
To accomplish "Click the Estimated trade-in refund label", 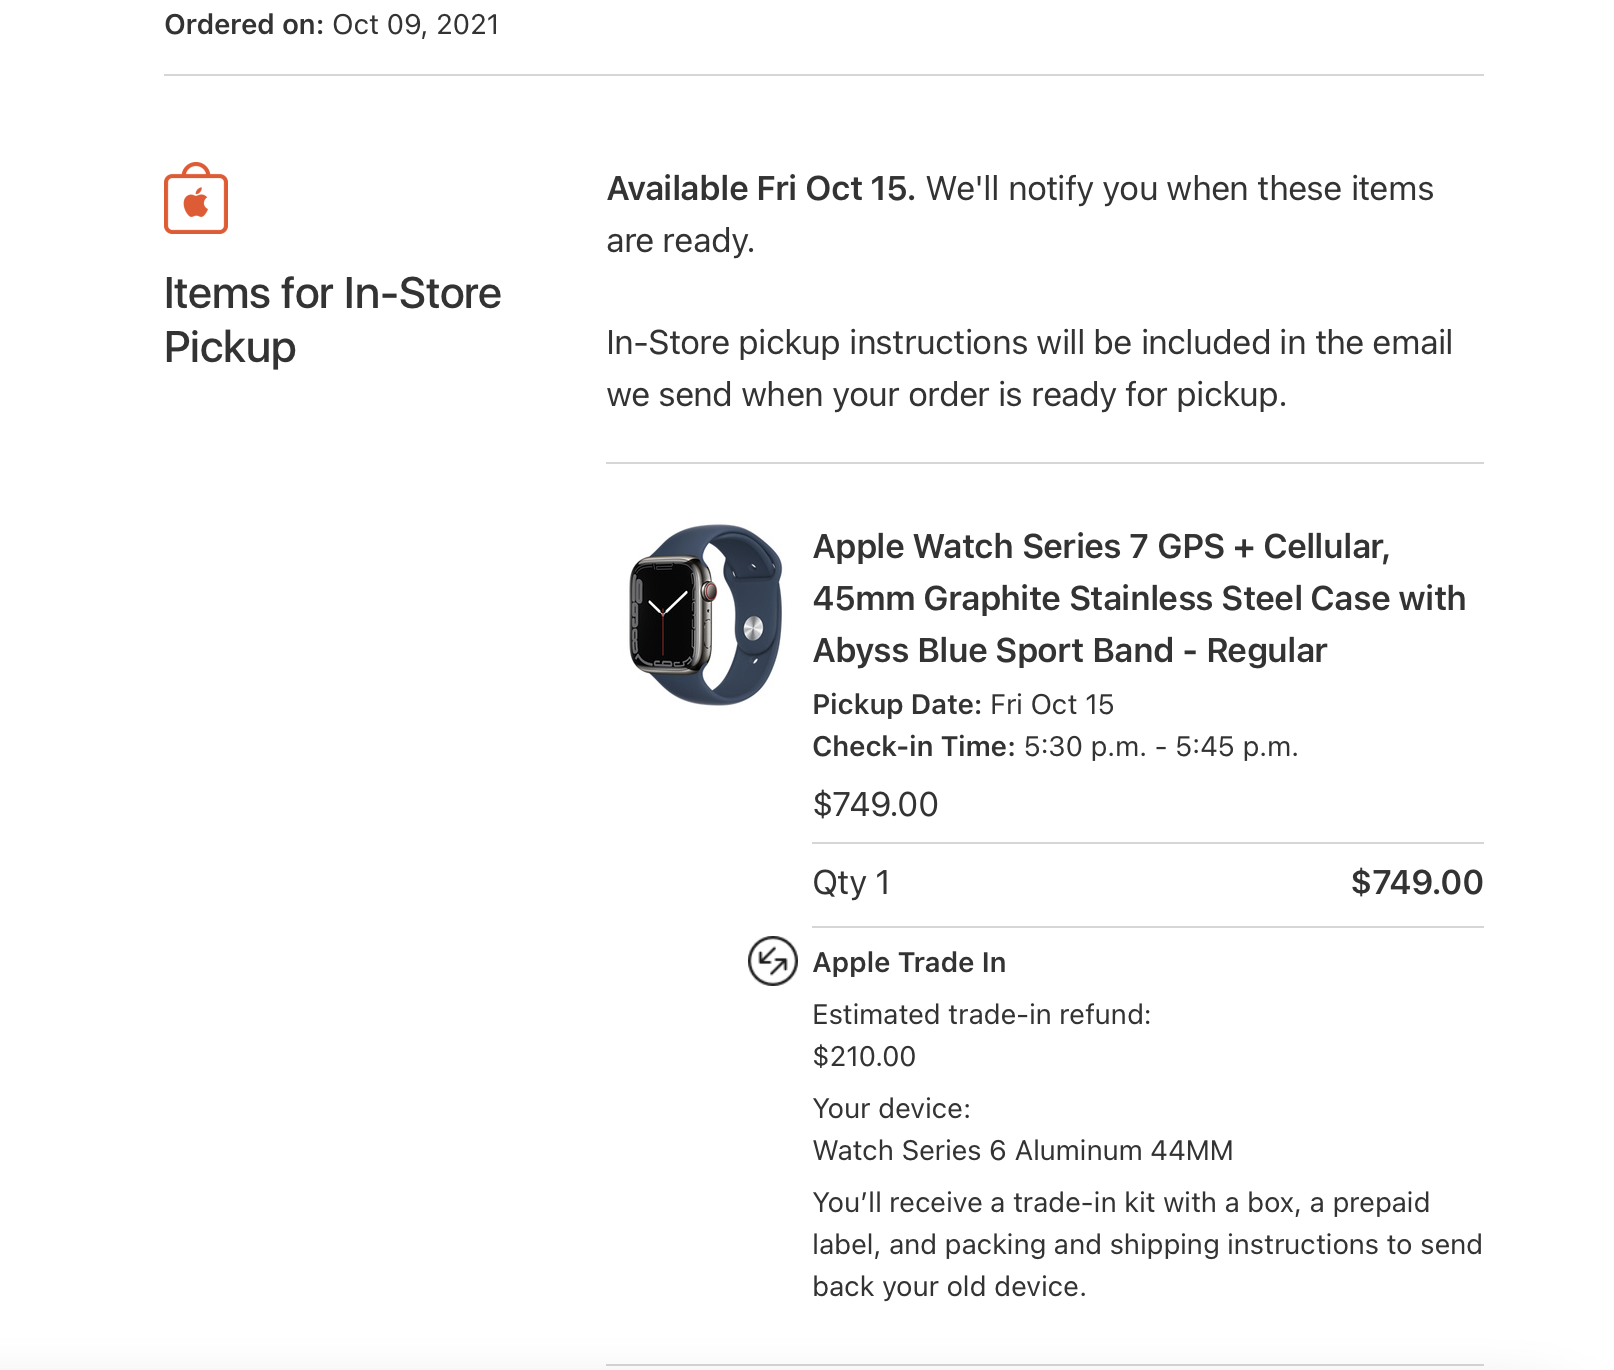I will 981,1015.
